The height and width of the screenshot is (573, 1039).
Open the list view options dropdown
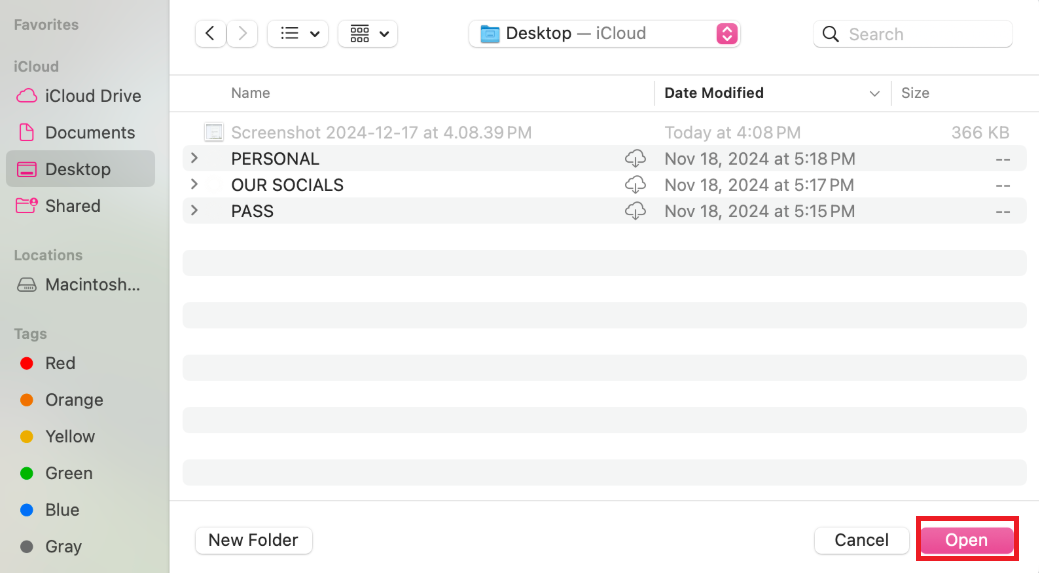click(x=298, y=34)
